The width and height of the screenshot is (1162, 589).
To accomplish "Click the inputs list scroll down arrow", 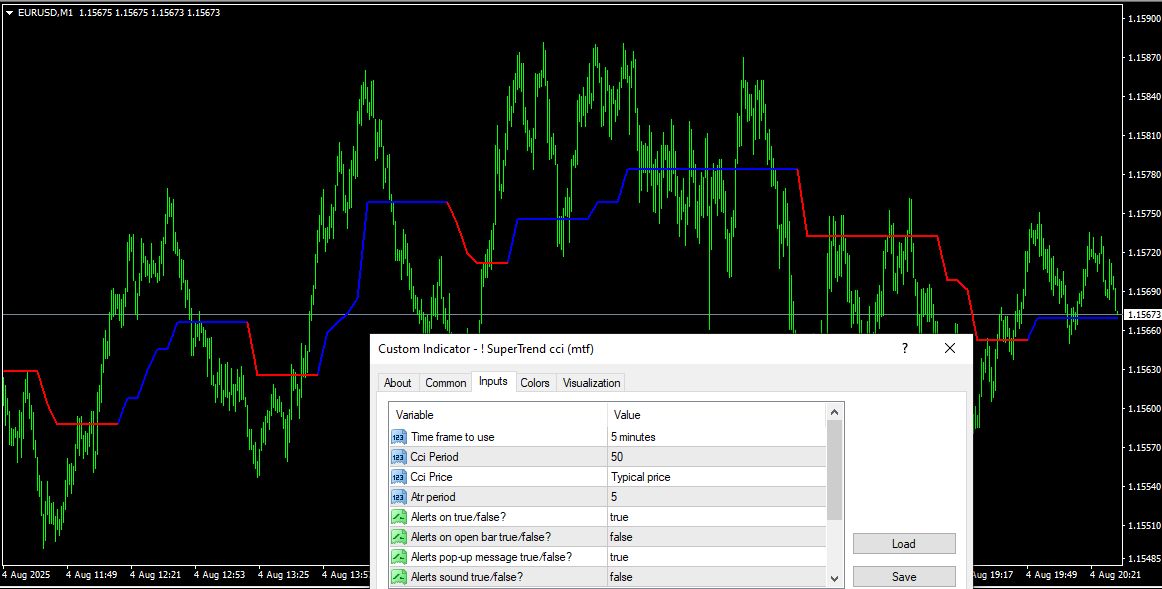I will tap(835, 578).
